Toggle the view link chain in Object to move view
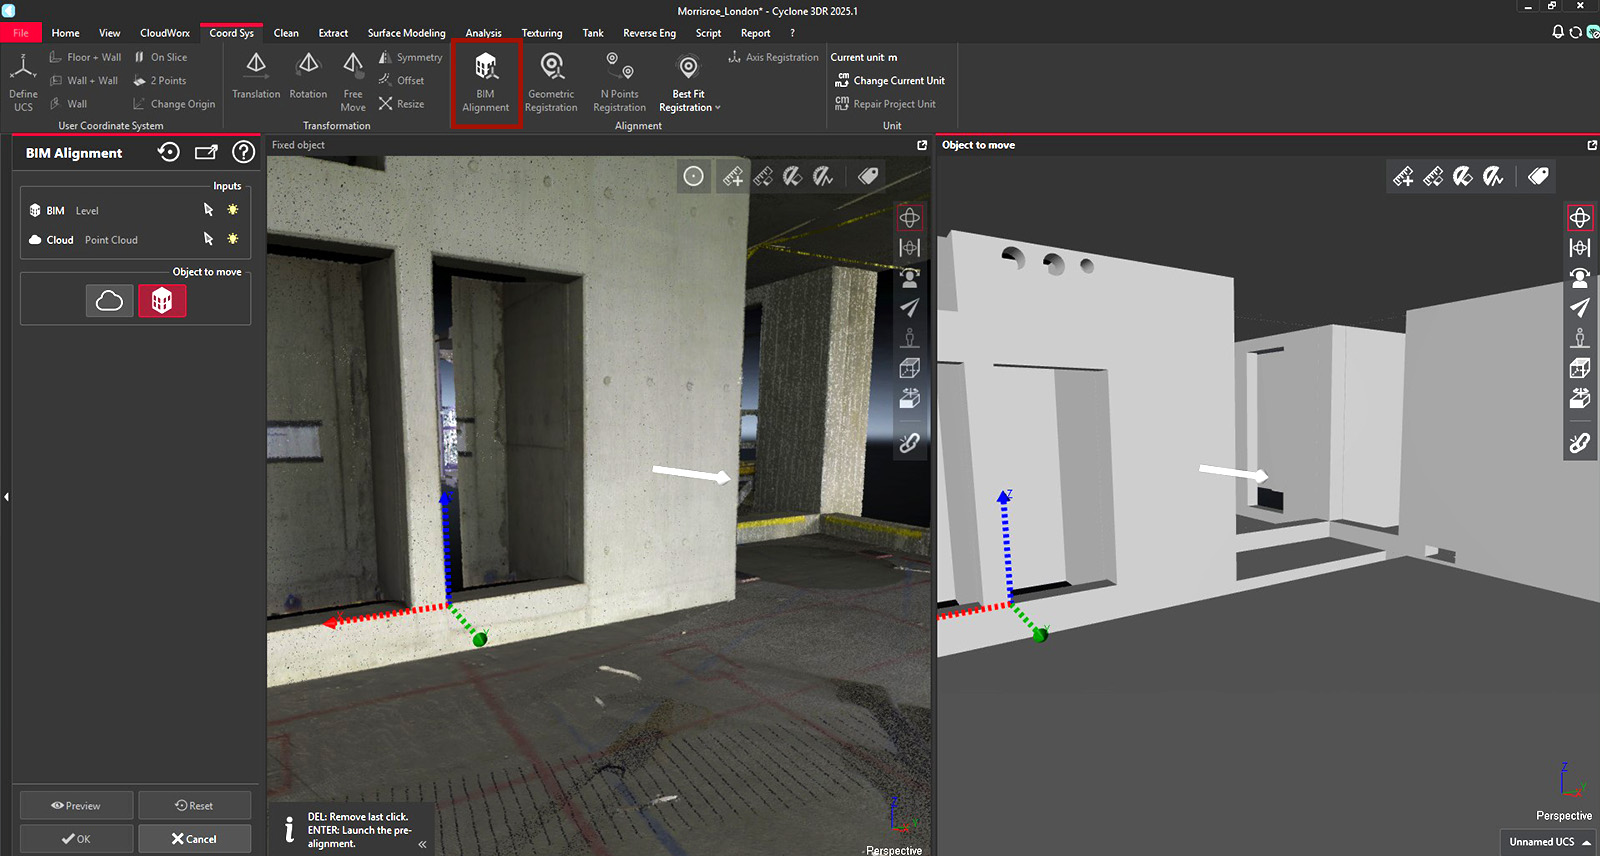This screenshot has height=856, width=1600. coord(1580,442)
